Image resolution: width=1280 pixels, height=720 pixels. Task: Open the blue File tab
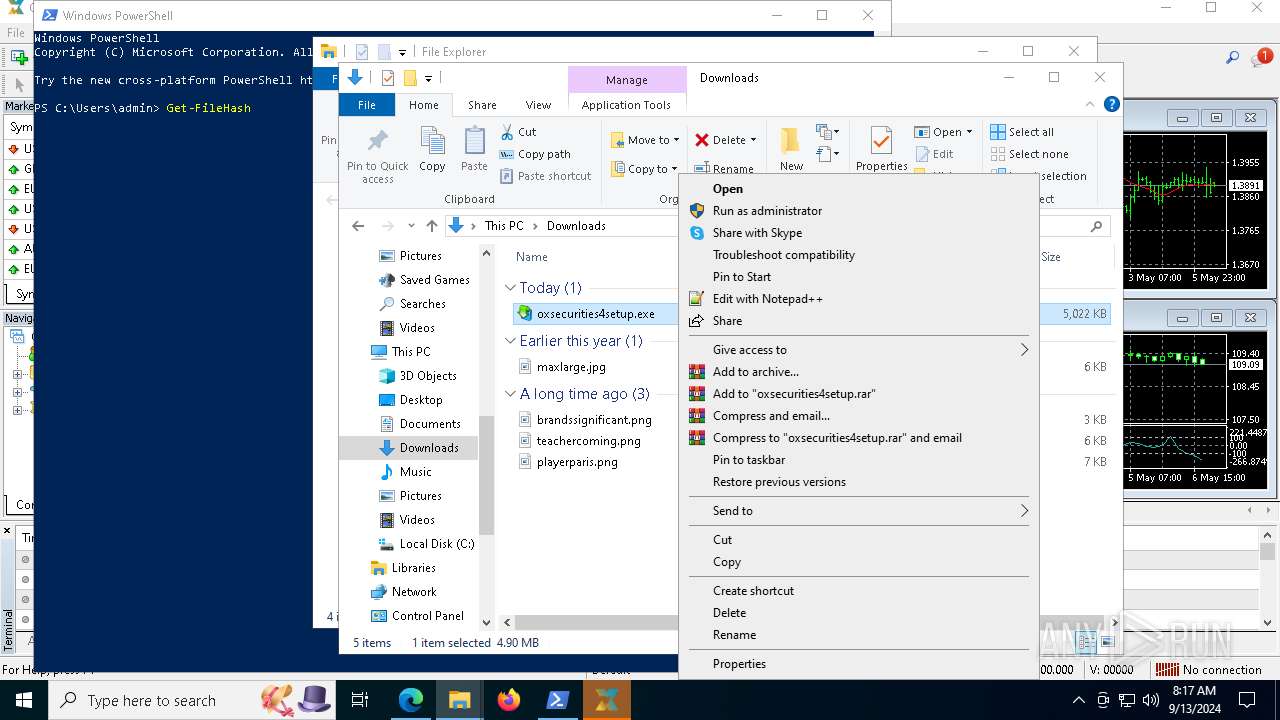[367, 105]
